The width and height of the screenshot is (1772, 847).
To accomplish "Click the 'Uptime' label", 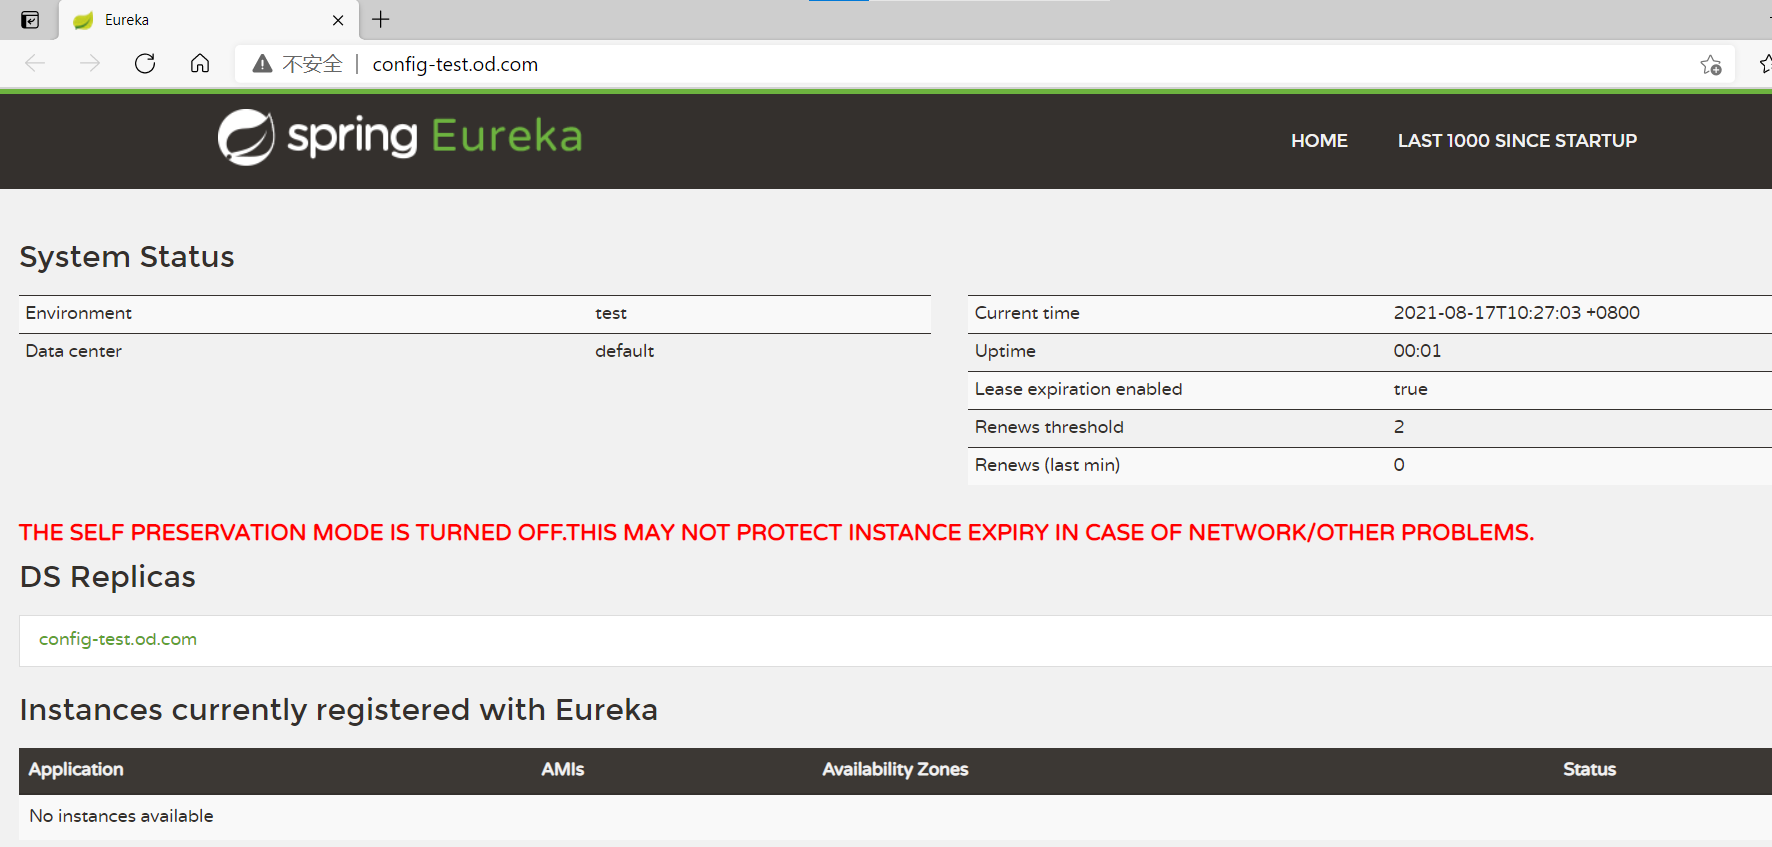I will click(x=1005, y=351).
